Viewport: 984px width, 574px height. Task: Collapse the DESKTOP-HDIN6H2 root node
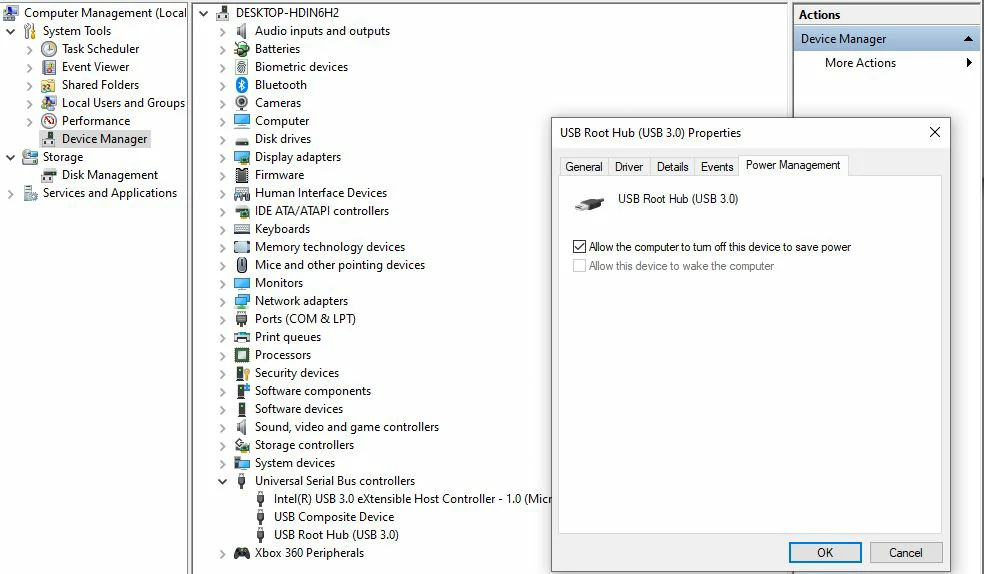click(203, 13)
